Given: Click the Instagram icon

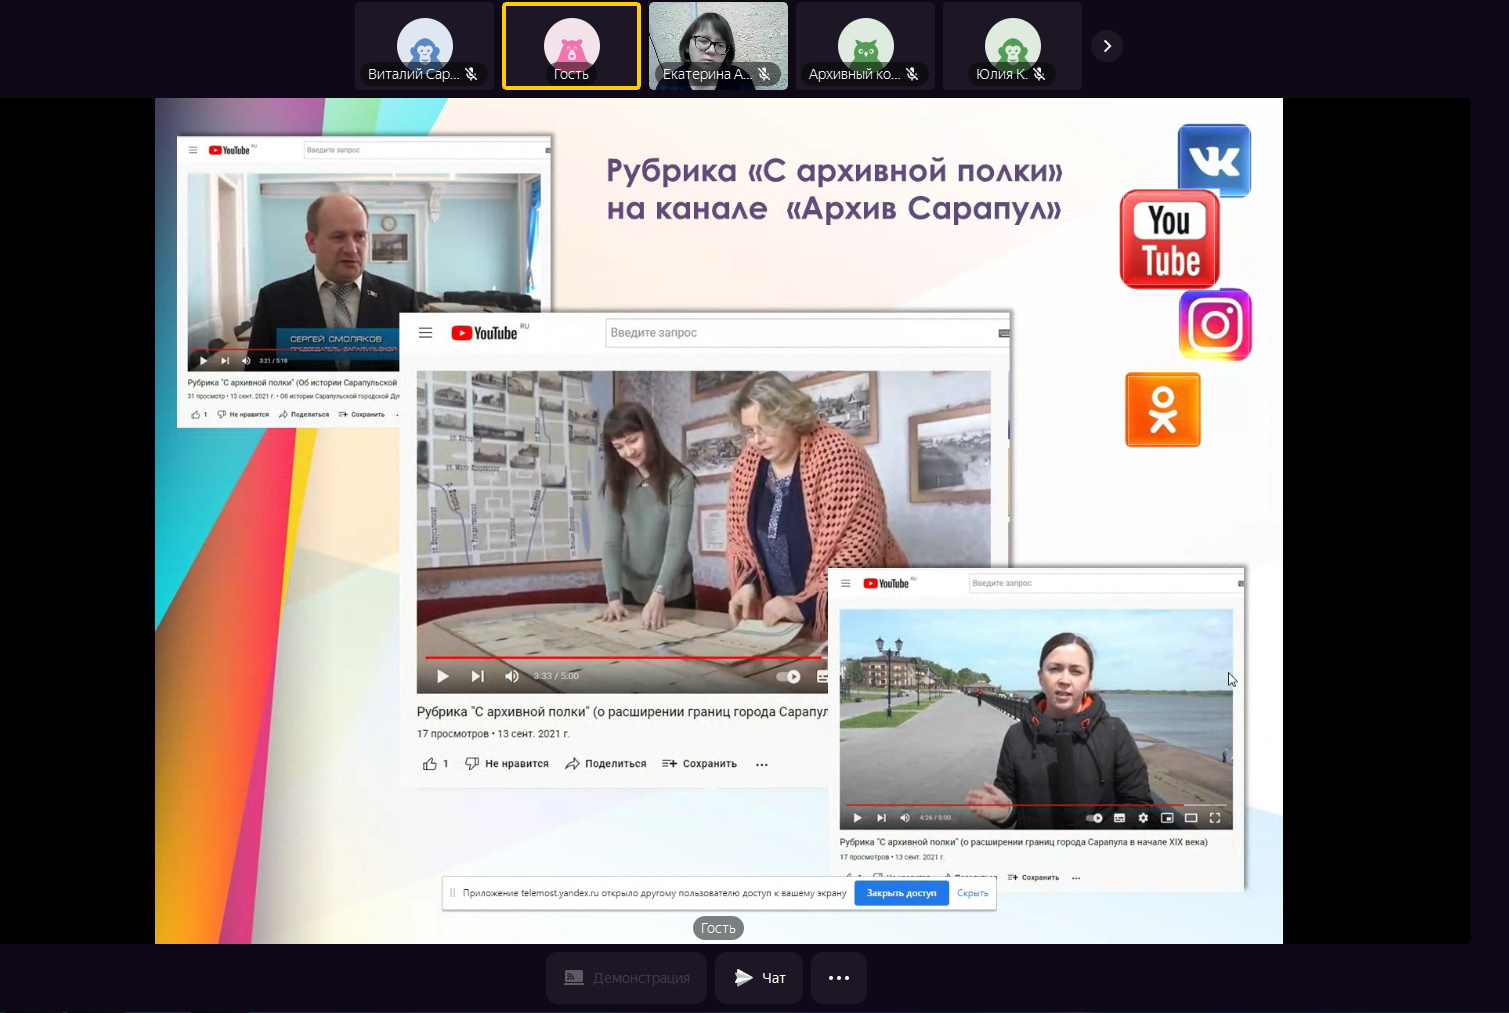Looking at the screenshot, I should 1215,325.
